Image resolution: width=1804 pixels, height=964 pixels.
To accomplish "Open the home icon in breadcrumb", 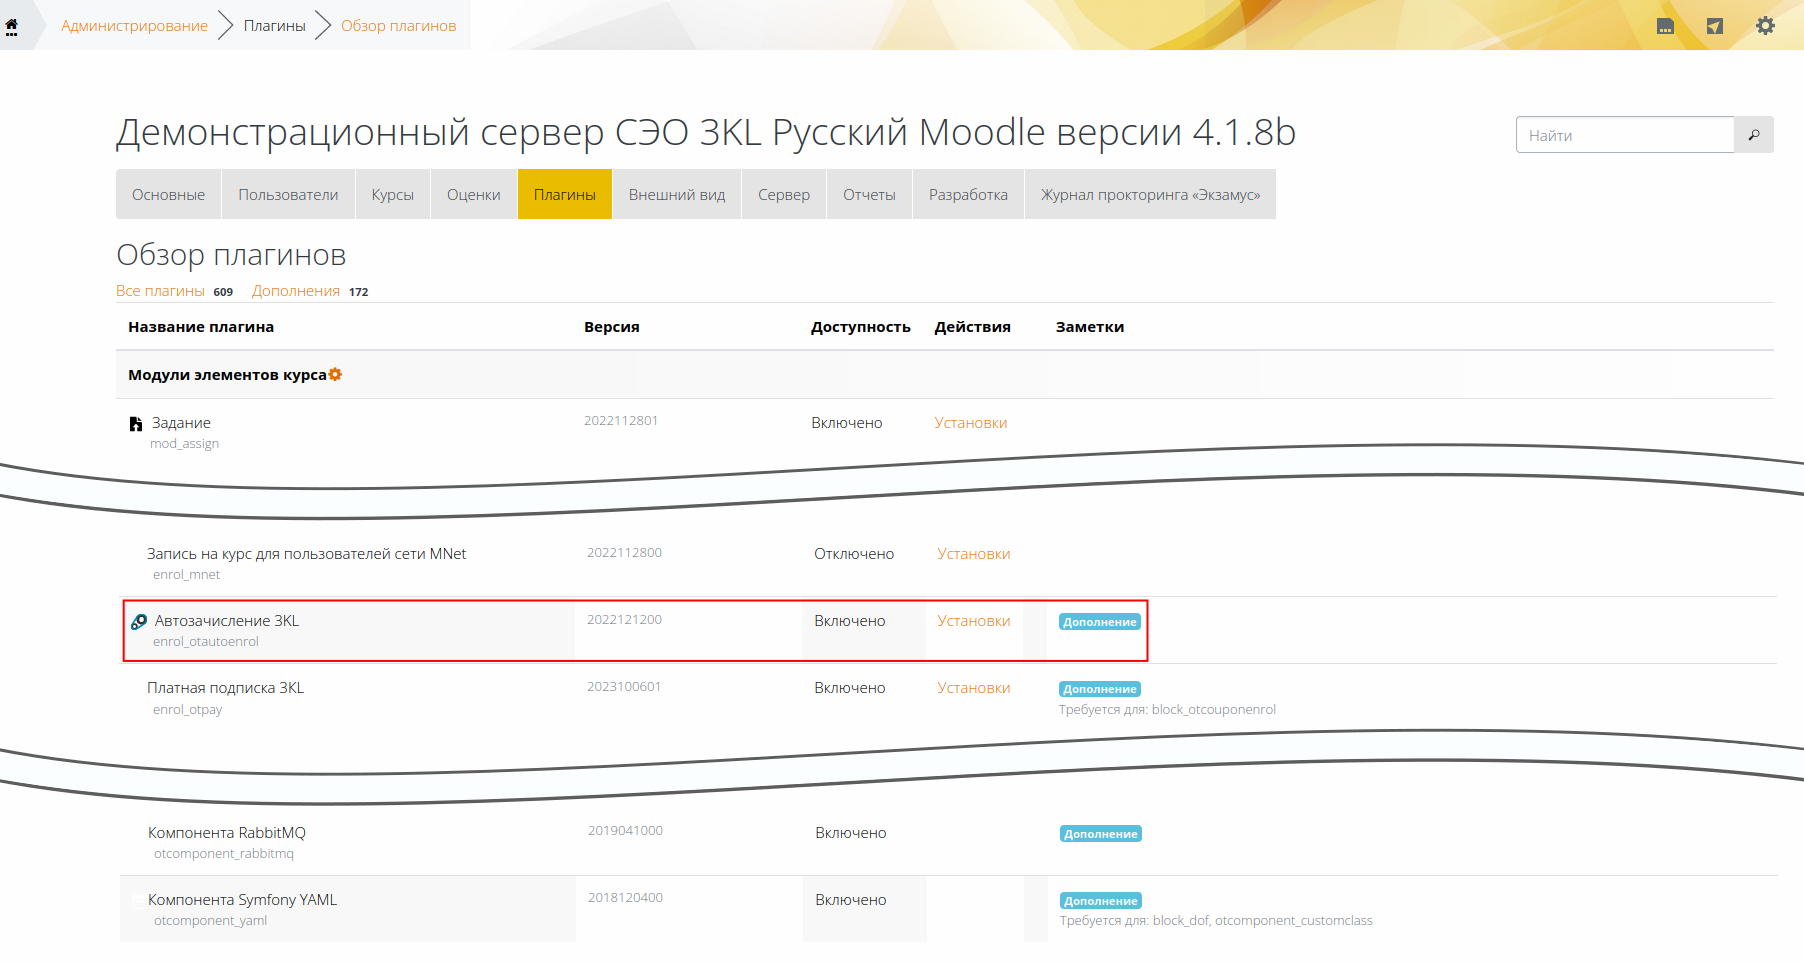I will coord(12,26).
